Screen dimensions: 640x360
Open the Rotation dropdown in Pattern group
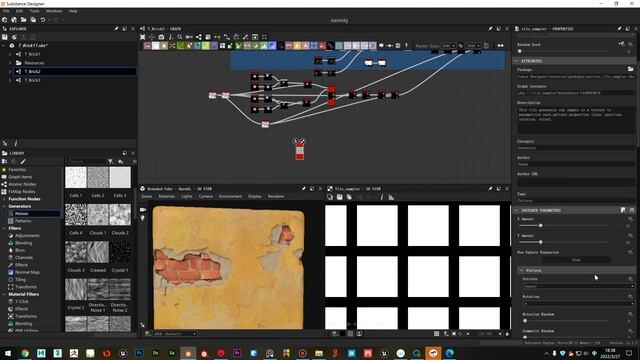[578, 304]
